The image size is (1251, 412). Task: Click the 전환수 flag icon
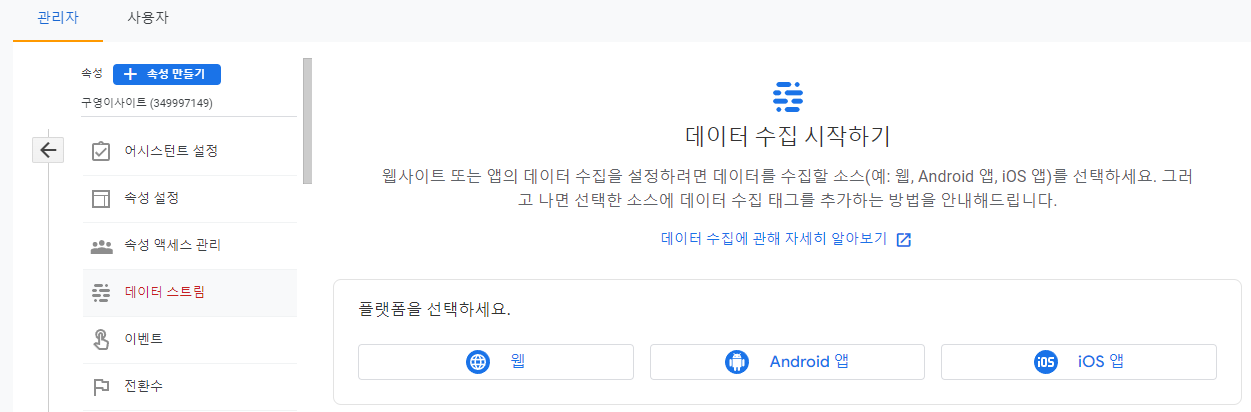pyautogui.click(x=101, y=386)
